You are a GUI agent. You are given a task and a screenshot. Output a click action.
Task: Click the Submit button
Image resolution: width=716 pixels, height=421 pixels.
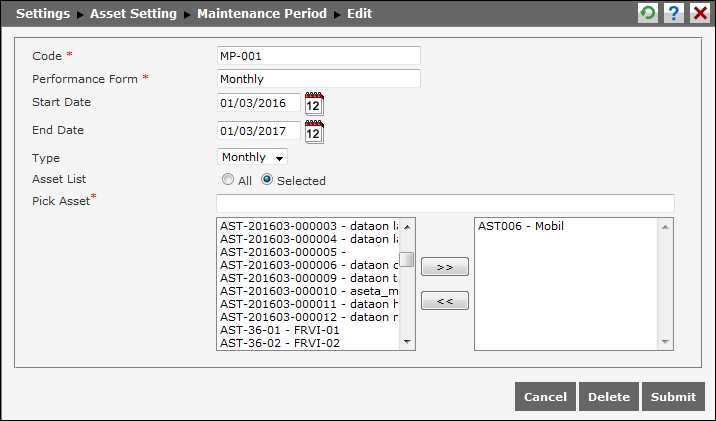673,397
